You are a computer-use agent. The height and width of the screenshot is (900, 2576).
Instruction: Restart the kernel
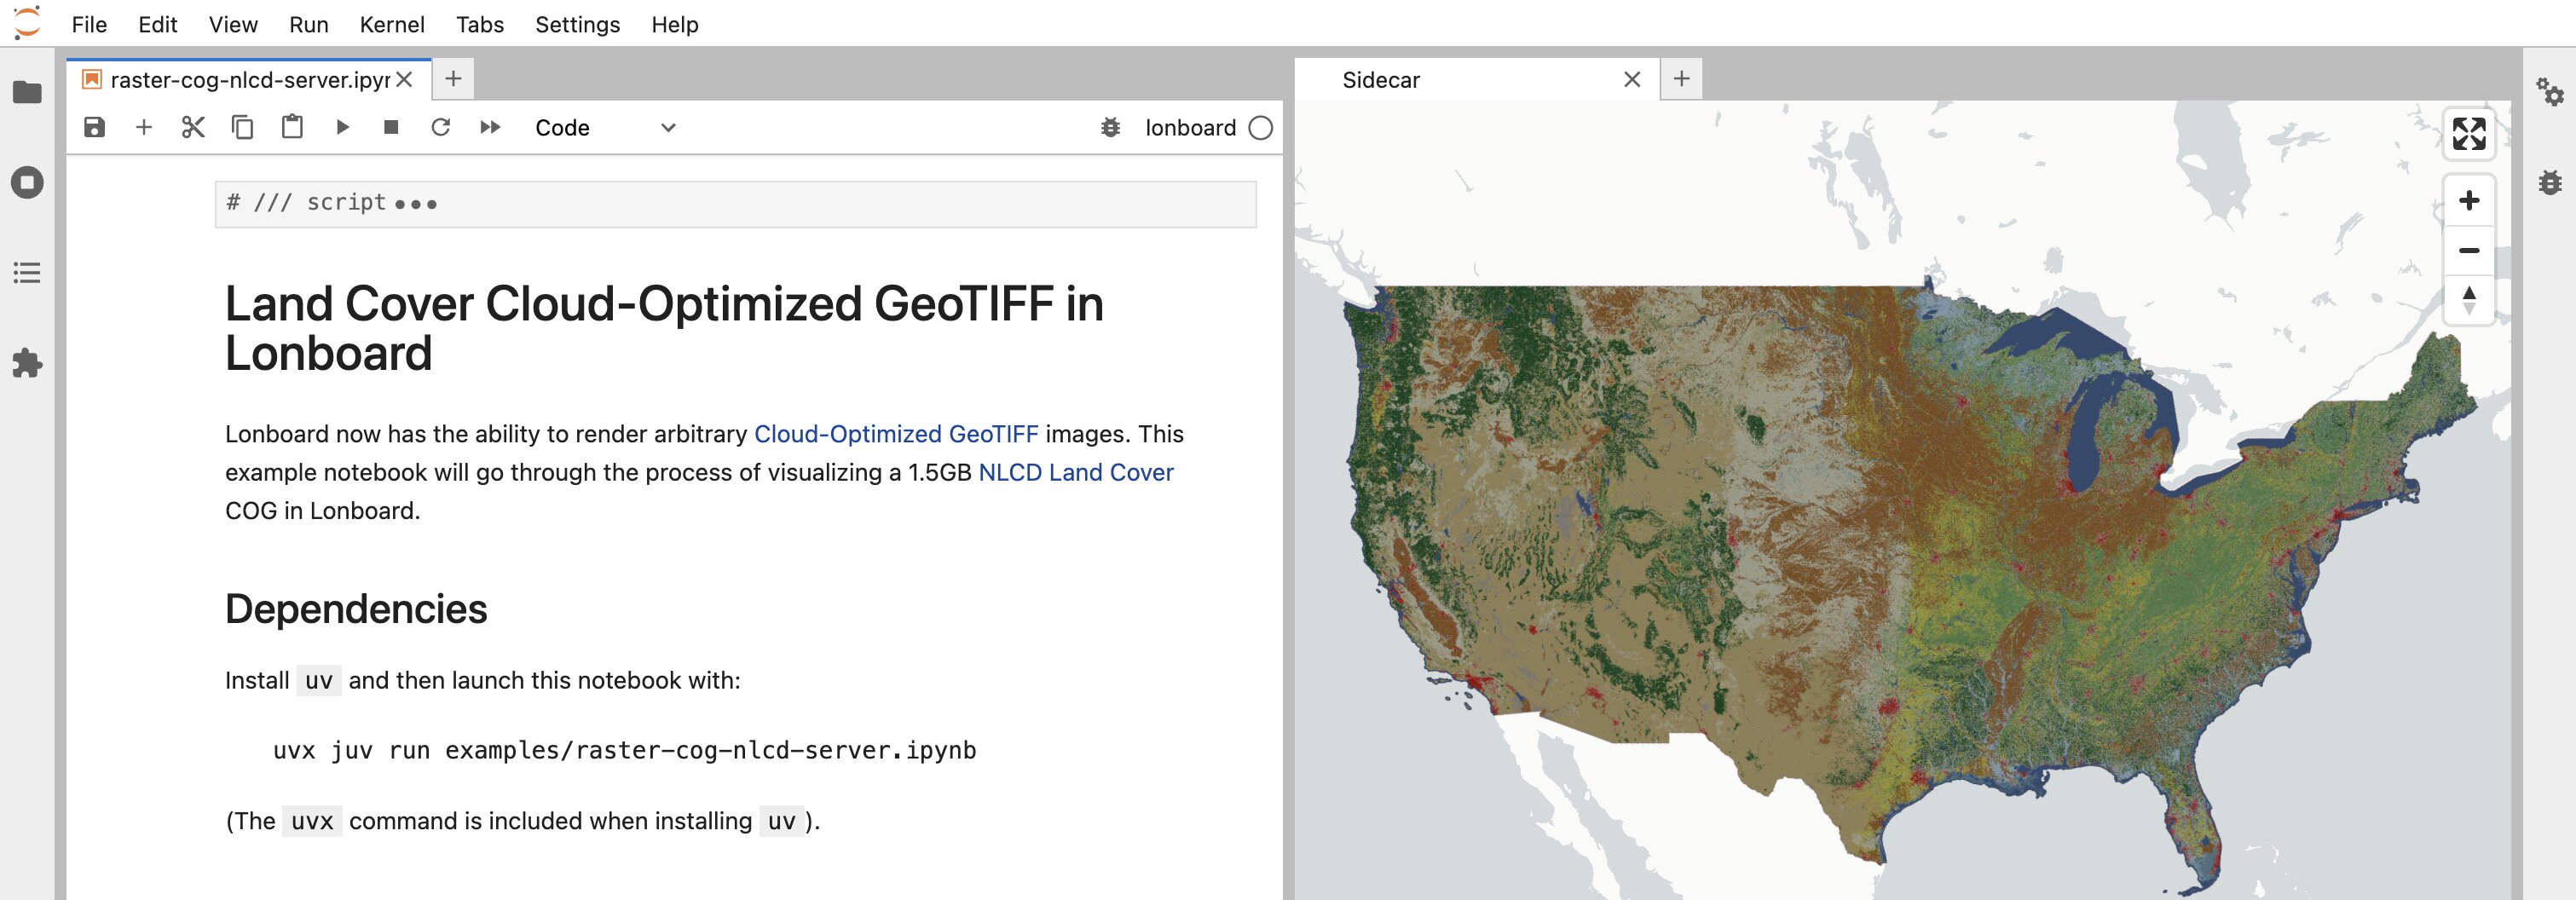(x=440, y=127)
